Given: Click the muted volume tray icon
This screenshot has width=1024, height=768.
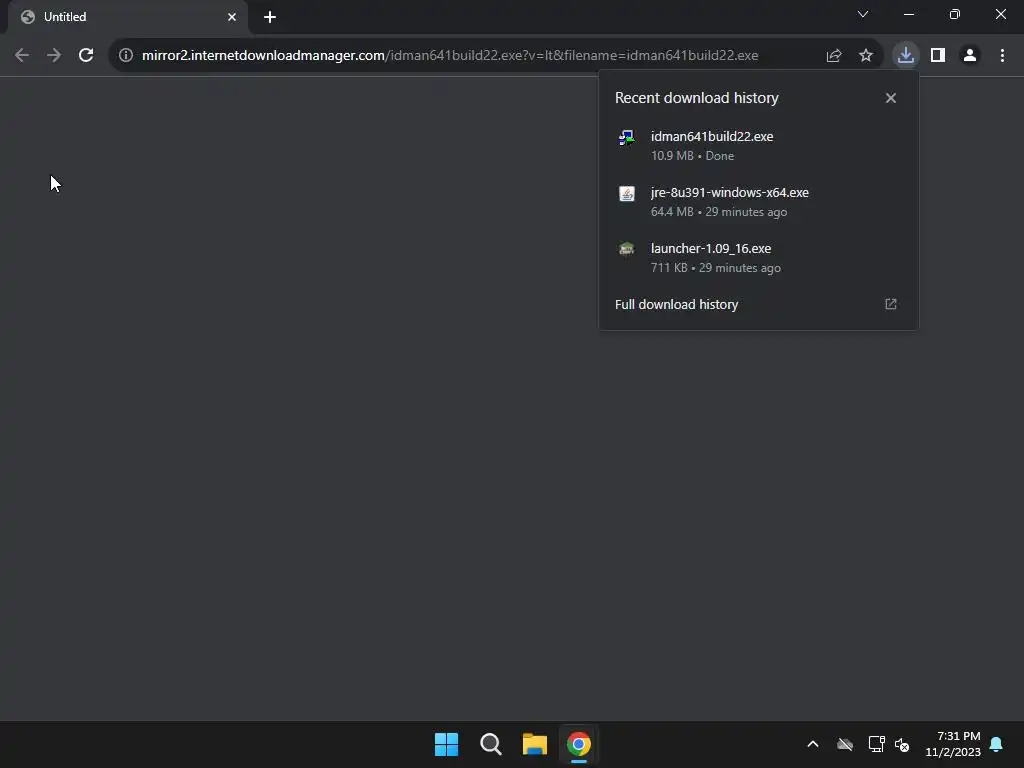Looking at the screenshot, I should [902, 744].
